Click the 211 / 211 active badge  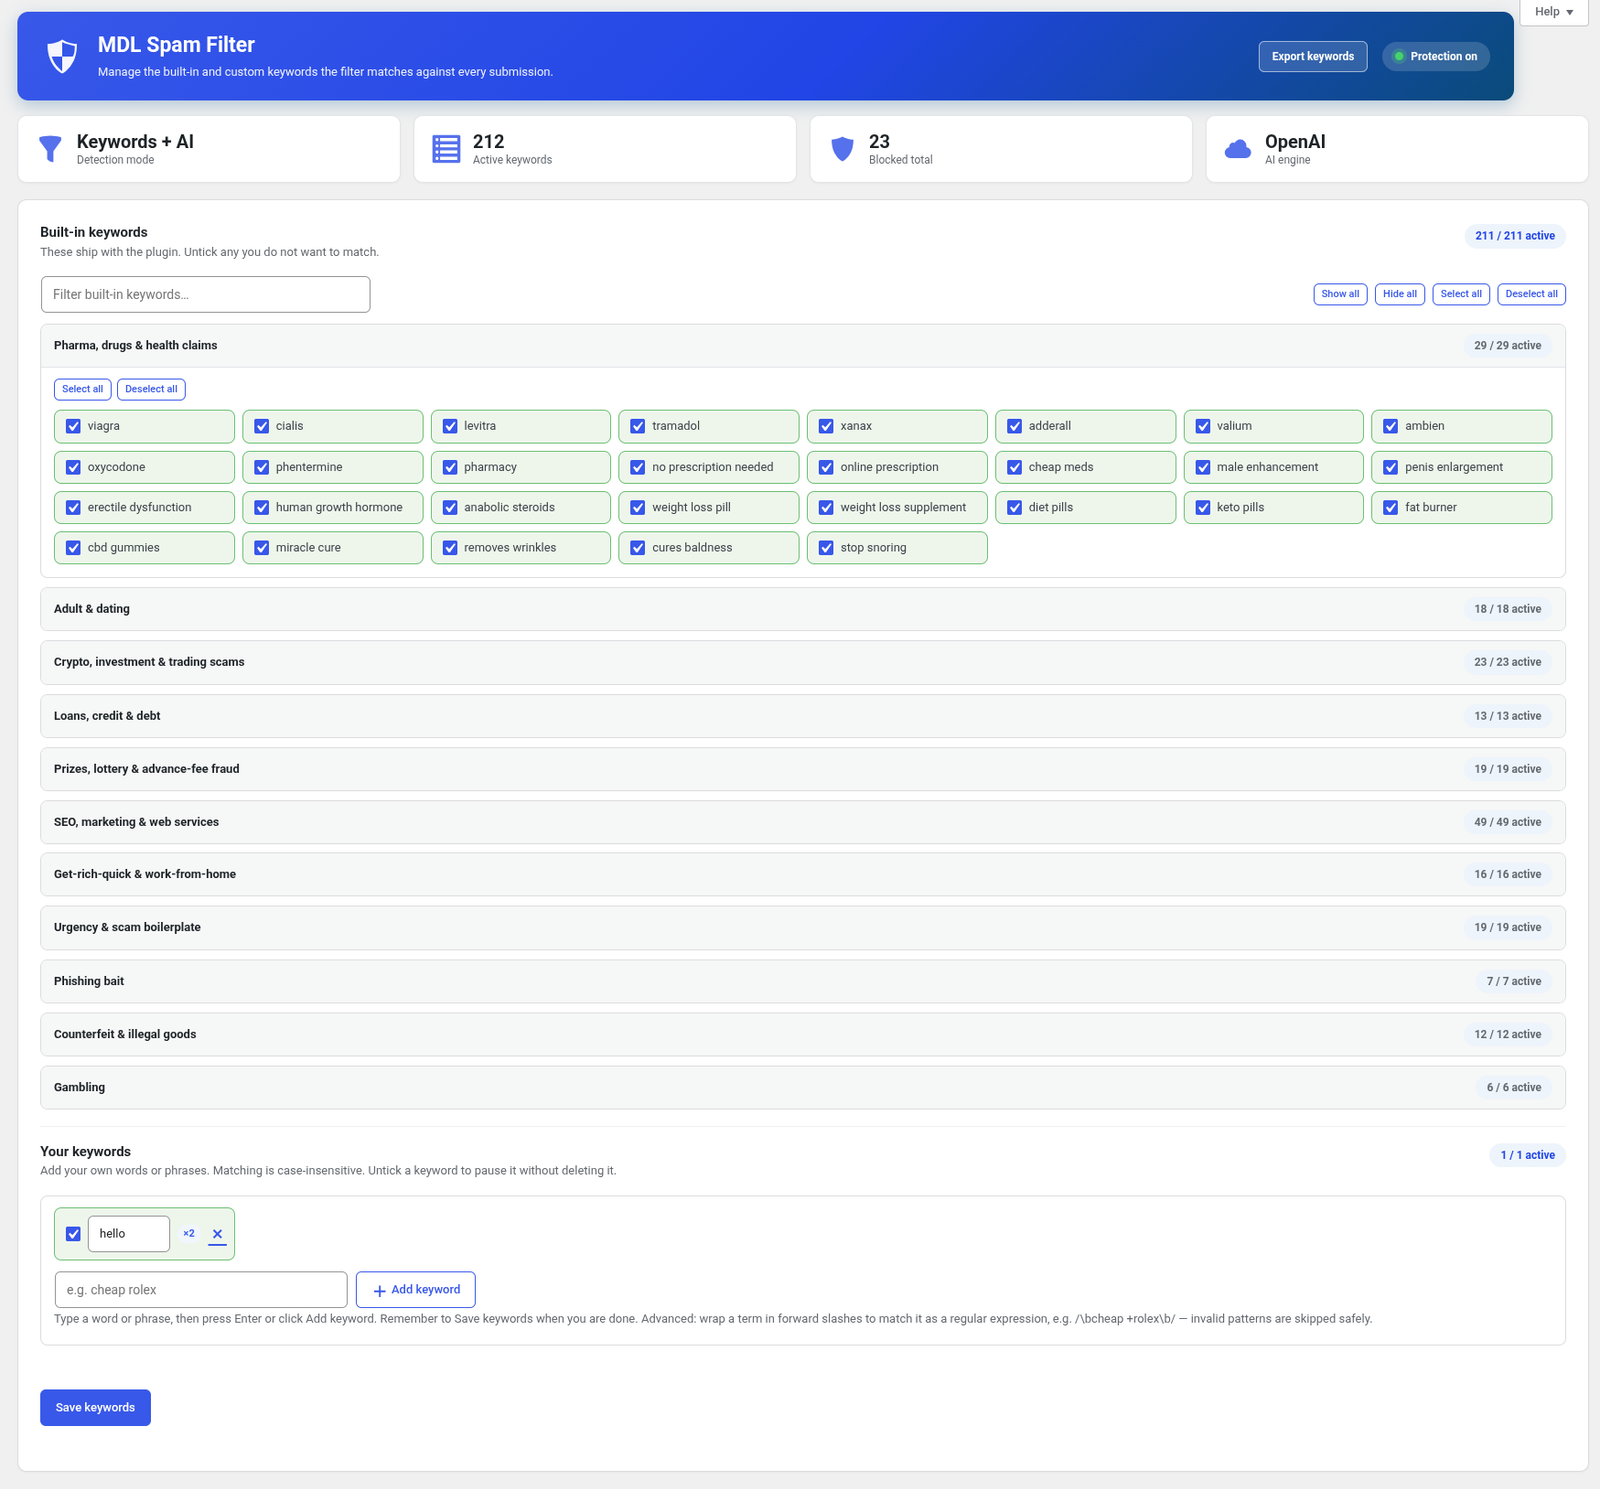click(1515, 236)
